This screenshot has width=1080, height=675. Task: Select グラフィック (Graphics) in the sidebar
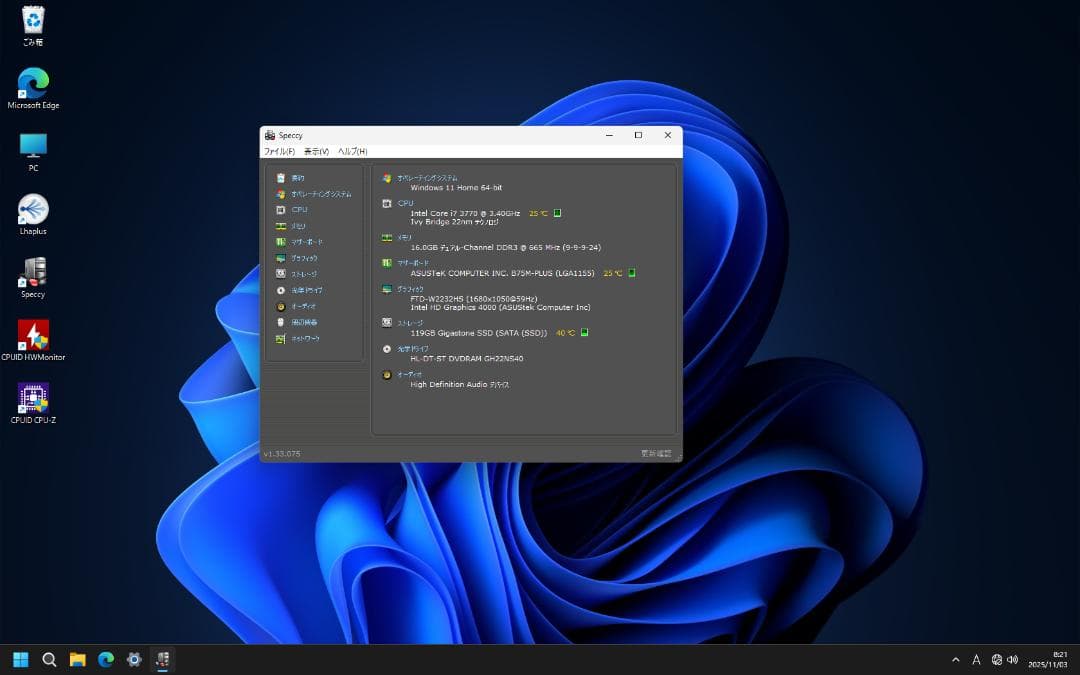pyautogui.click(x=304, y=258)
